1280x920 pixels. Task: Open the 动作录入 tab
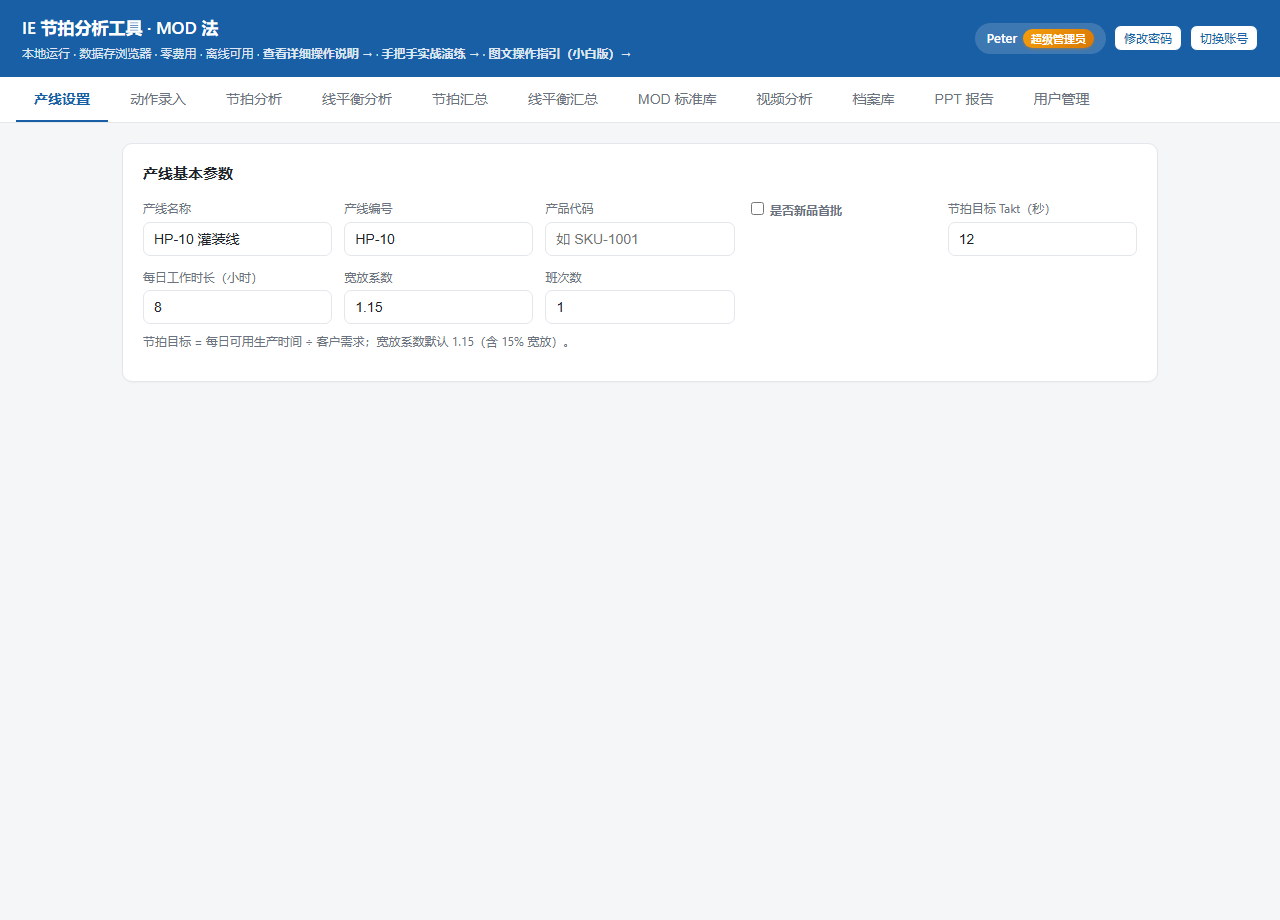point(158,100)
